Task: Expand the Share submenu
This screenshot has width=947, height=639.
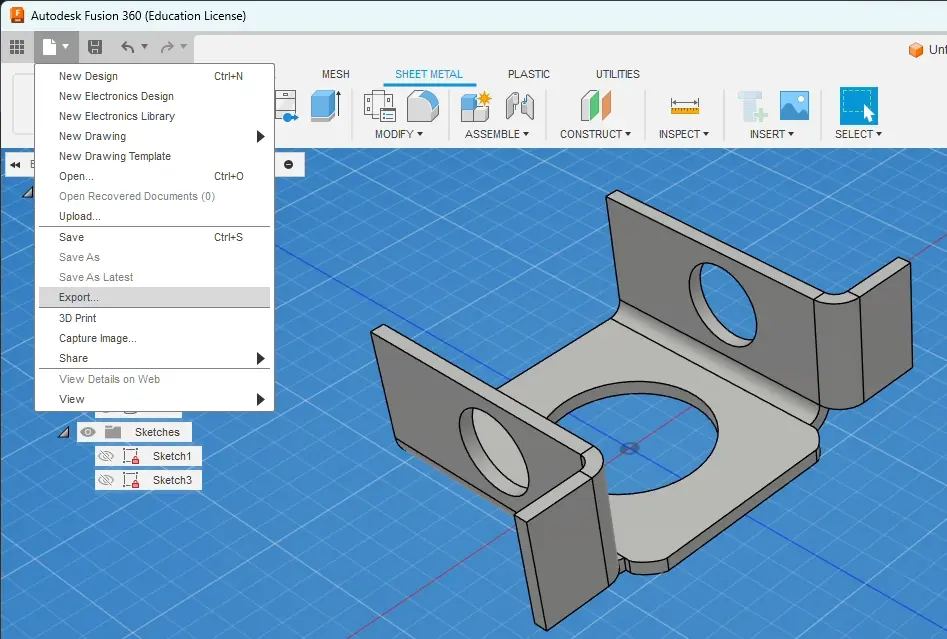Action: click(72, 358)
